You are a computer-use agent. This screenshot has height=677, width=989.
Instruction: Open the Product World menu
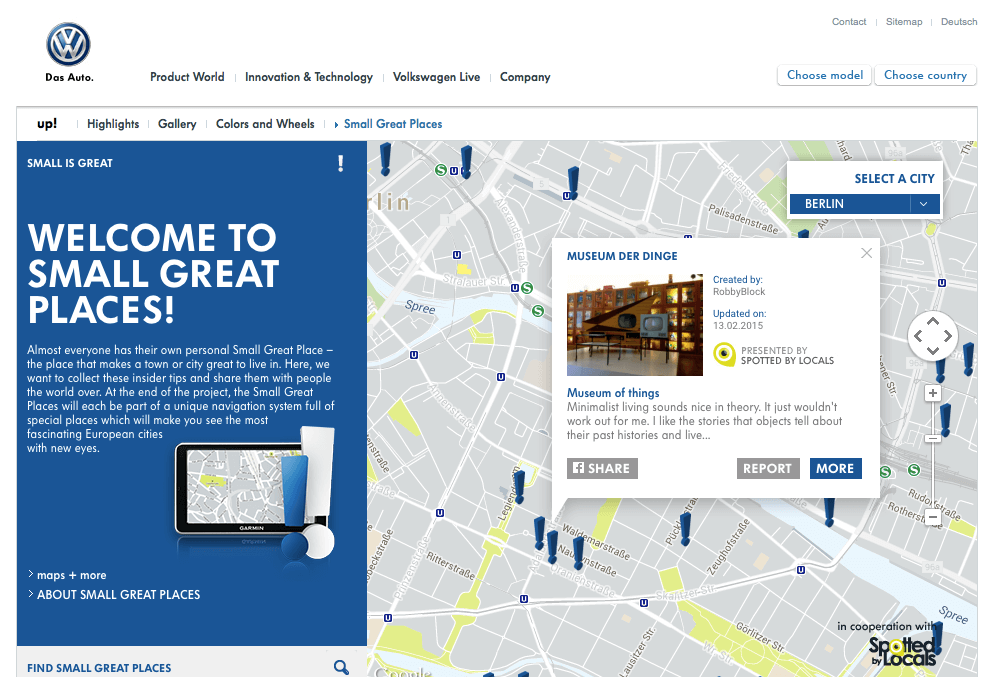tap(187, 77)
